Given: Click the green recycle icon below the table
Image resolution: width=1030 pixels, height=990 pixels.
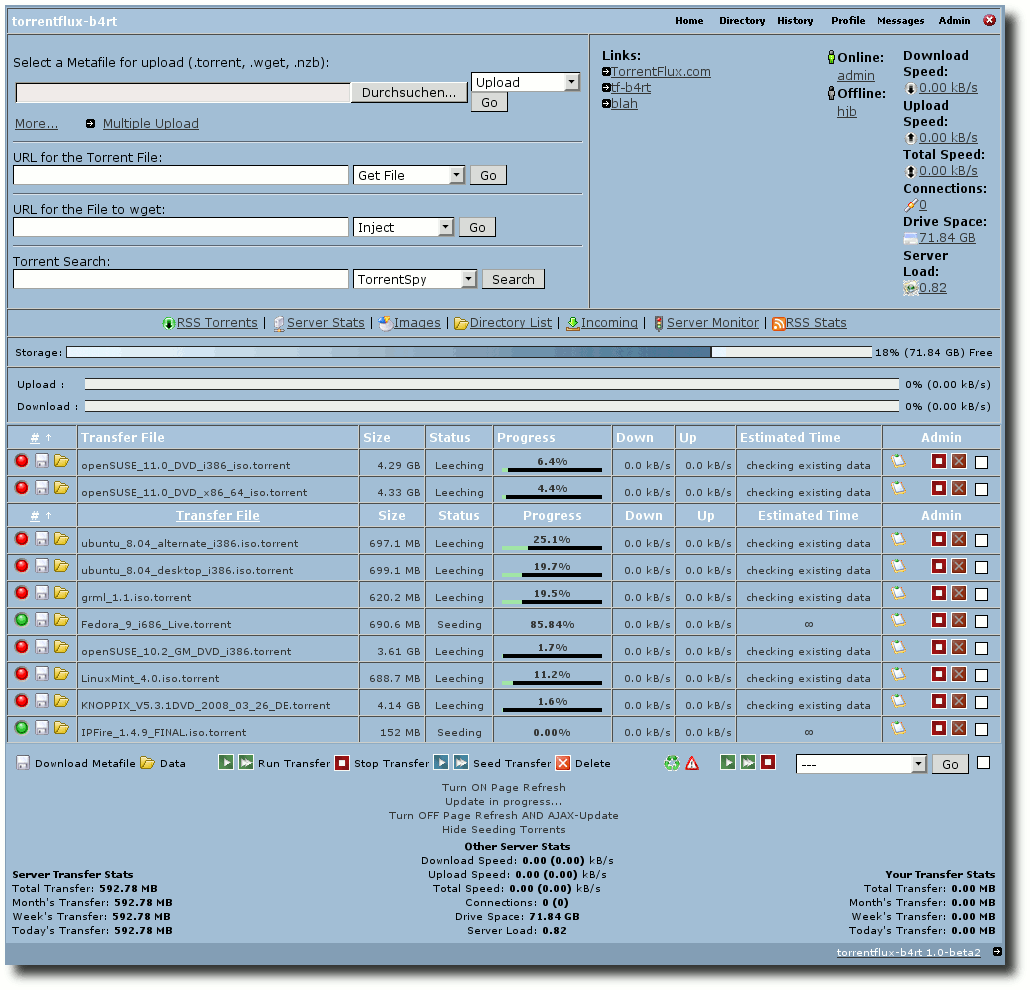Looking at the screenshot, I should point(672,763).
